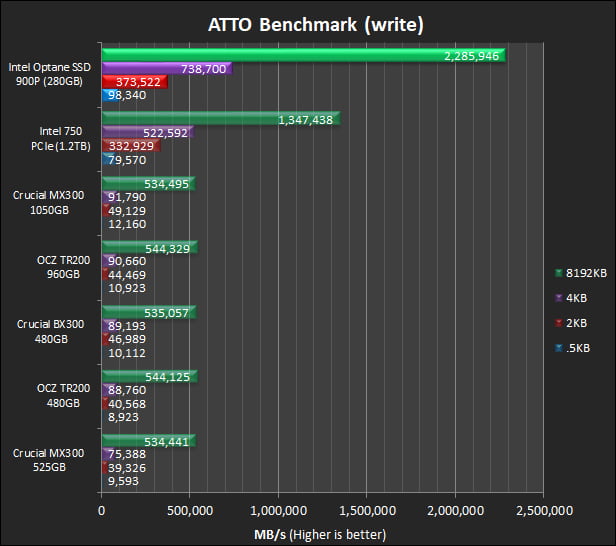The height and width of the screenshot is (546, 616).
Task: Click the 373,522 red bar
Action: coord(135,82)
